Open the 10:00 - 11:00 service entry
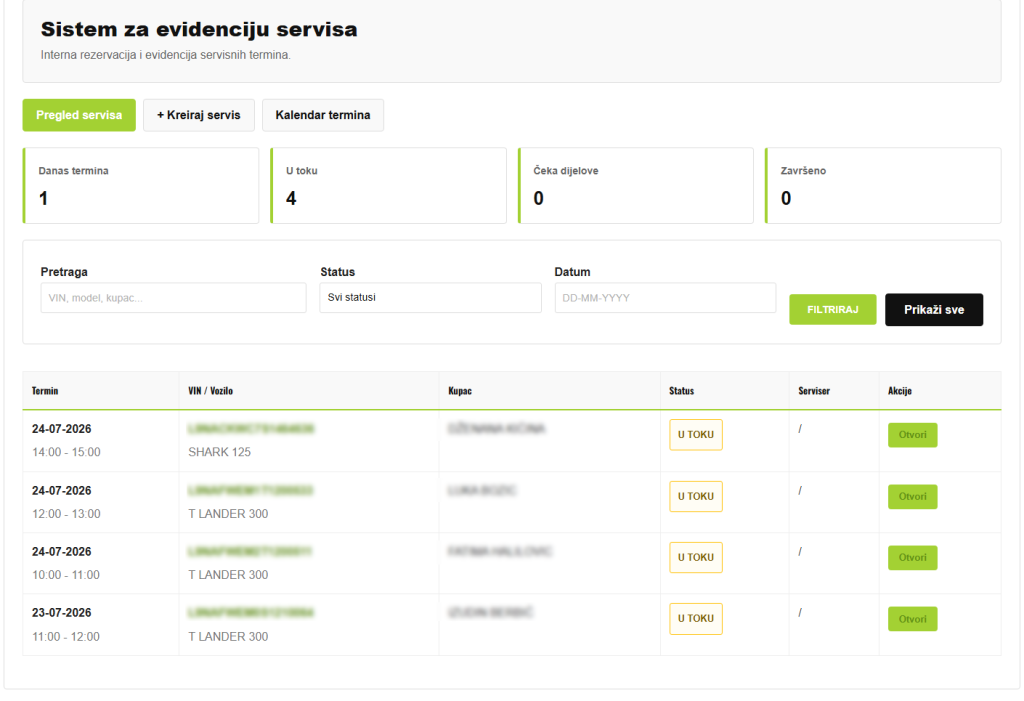This screenshot has width=1024, height=701. click(912, 558)
